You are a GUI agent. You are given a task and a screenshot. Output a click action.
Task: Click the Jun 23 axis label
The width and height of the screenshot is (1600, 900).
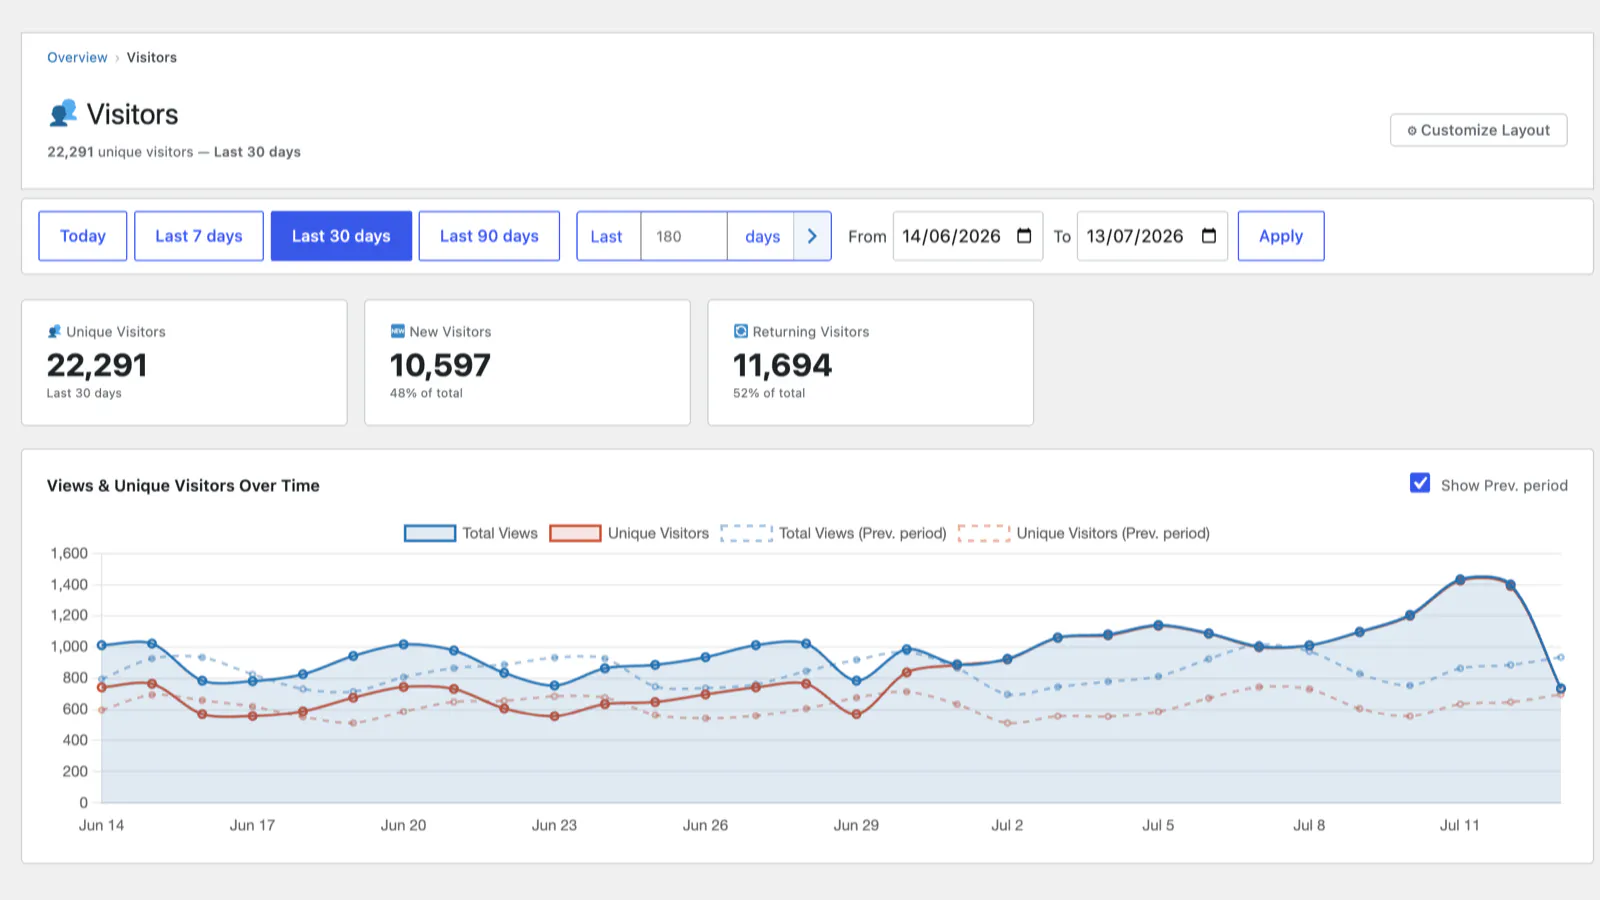pyautogui.click(x=554, y=825)
